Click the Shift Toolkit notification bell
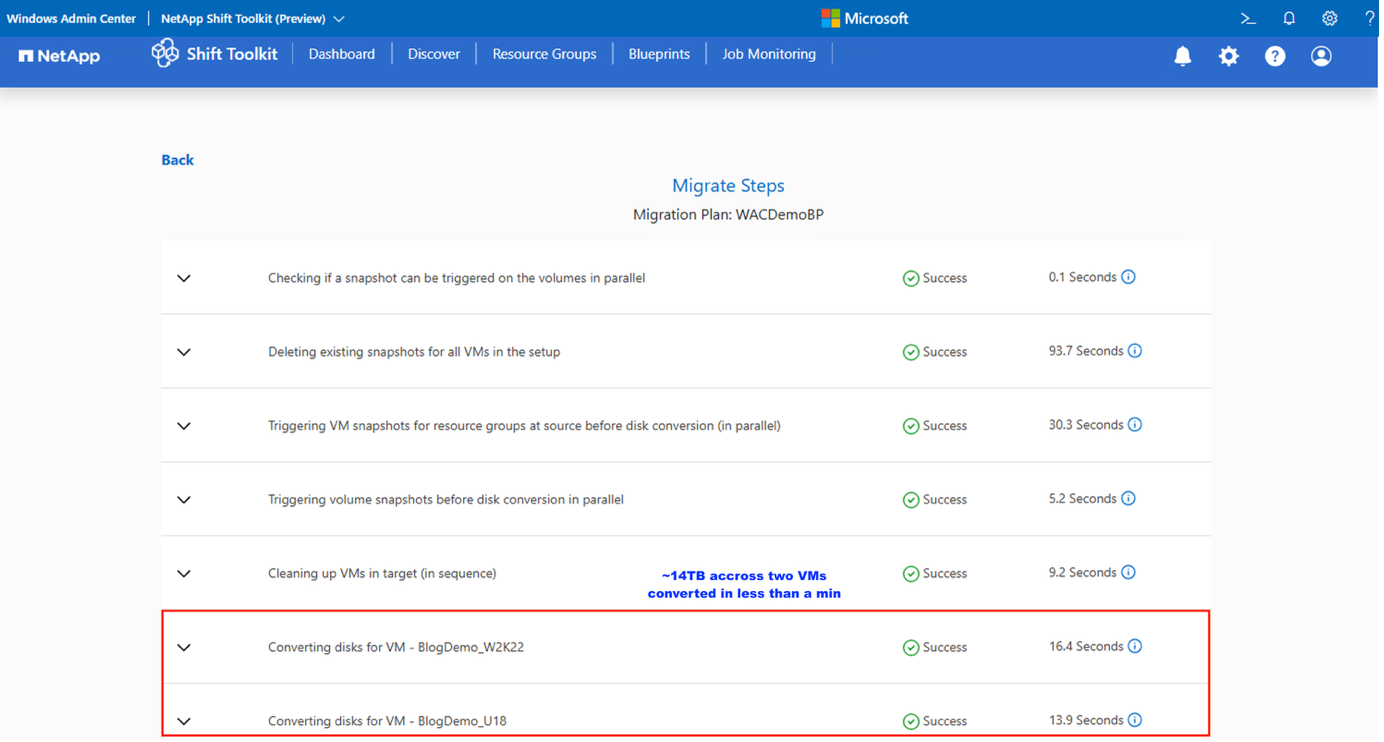Screen dimensions: 1384x742 pyautogui.click(x=1182, y=56)
